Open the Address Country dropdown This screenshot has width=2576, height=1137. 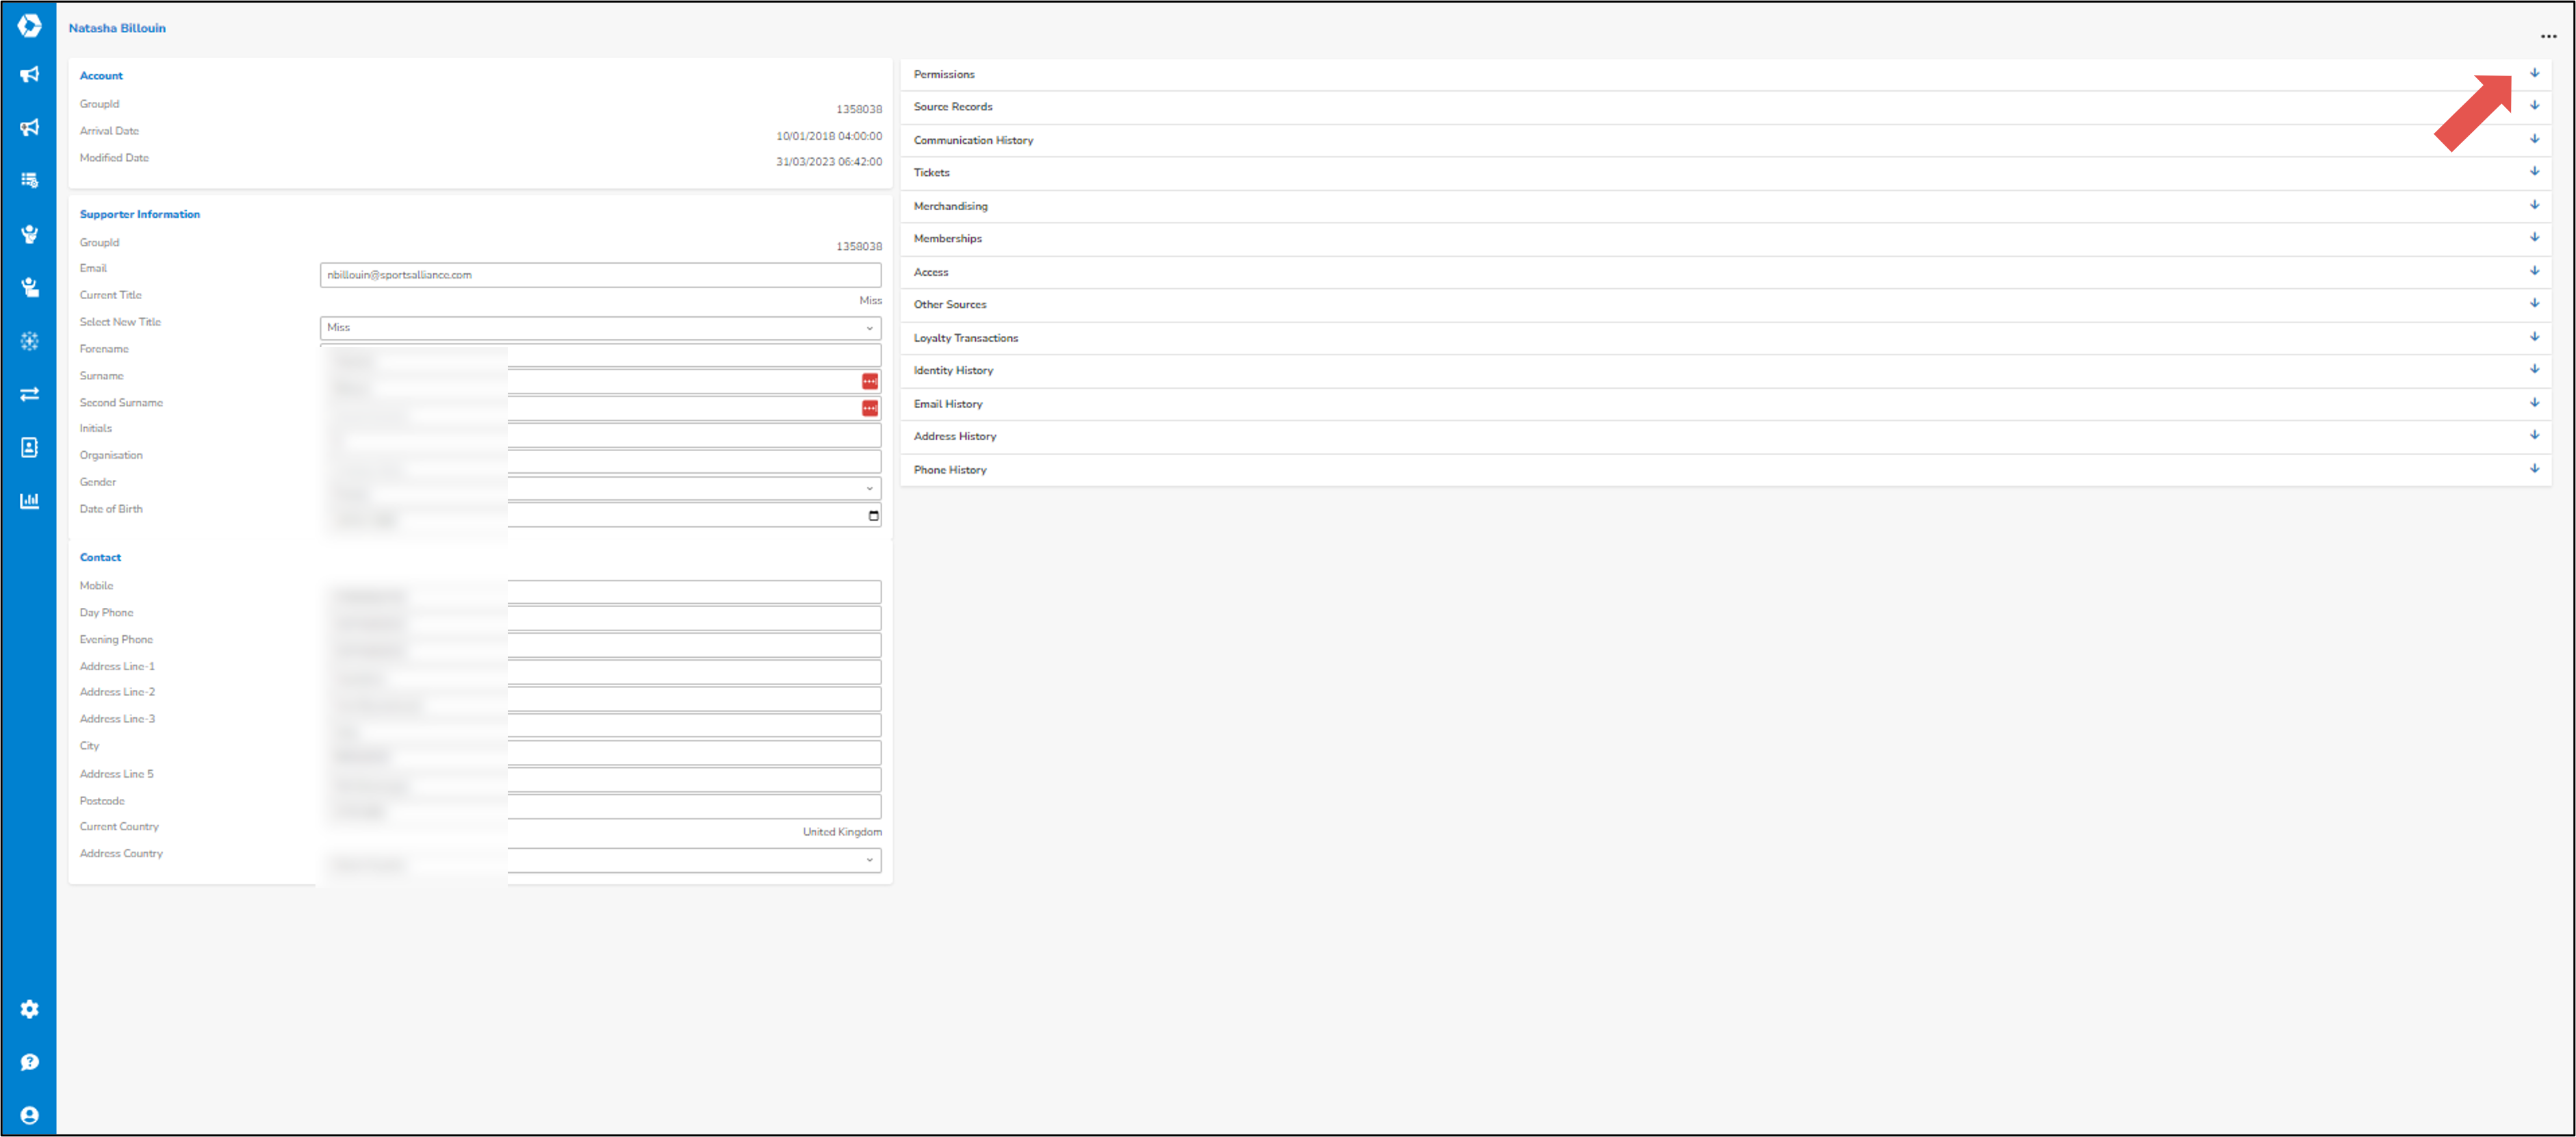coord(600,860)
